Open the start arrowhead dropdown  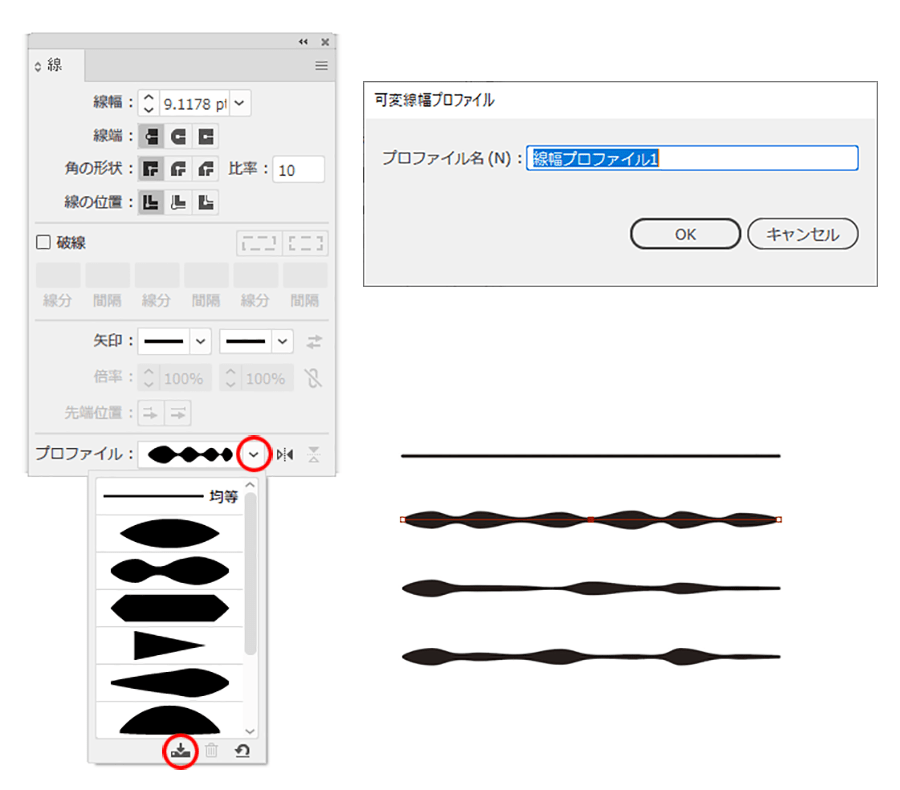(x=200, y=341)
